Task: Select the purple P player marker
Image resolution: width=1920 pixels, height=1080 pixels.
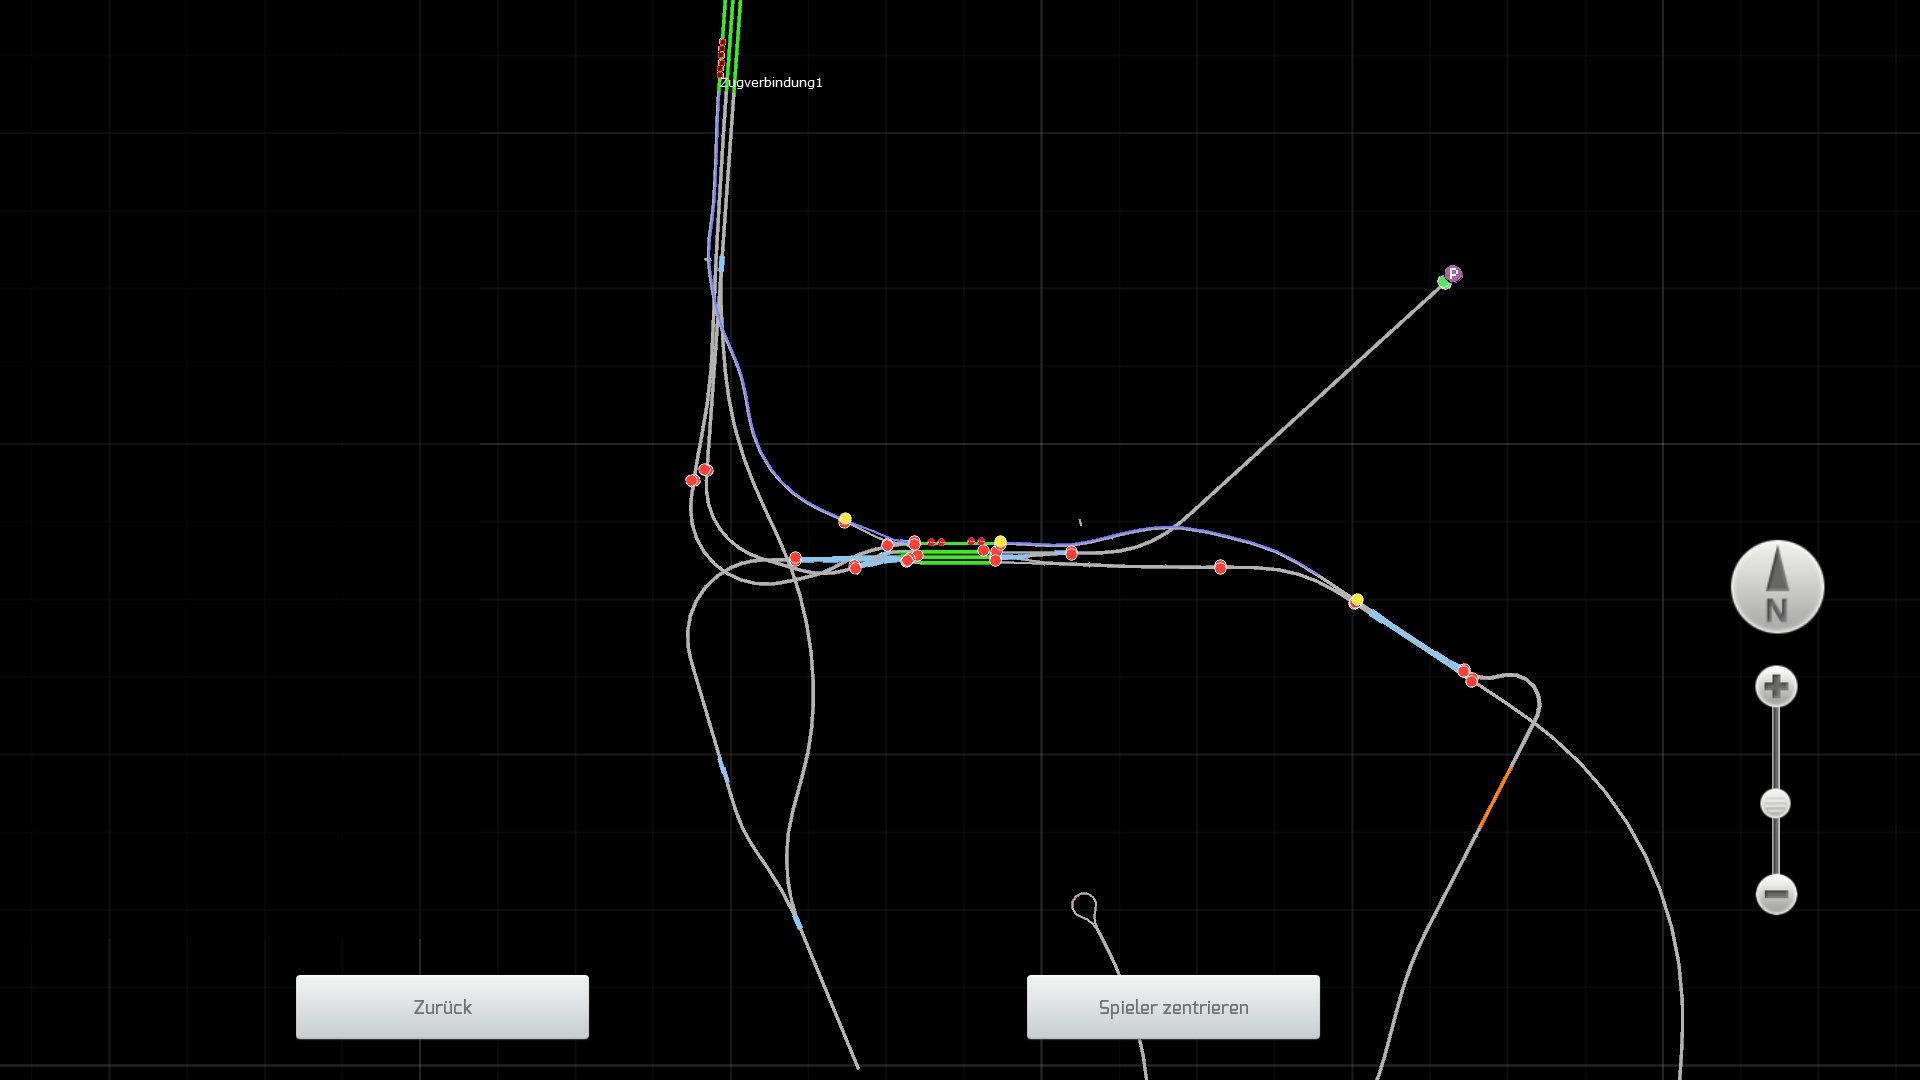Action: coord(1453,274)
